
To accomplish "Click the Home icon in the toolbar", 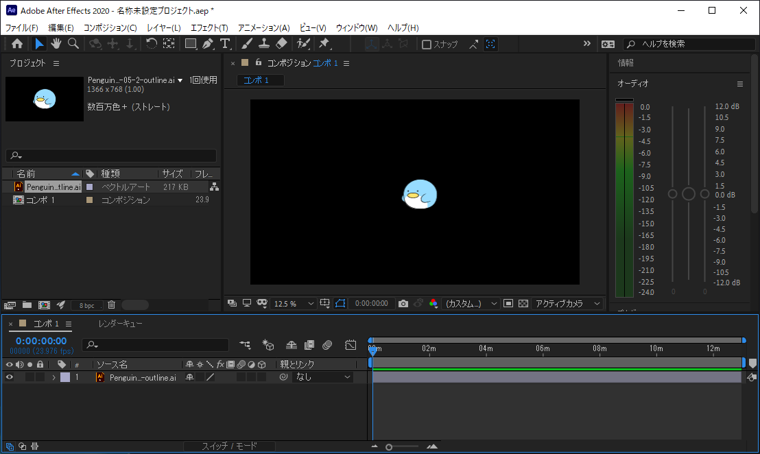I will pyautogui.click(x=17, y=44).
